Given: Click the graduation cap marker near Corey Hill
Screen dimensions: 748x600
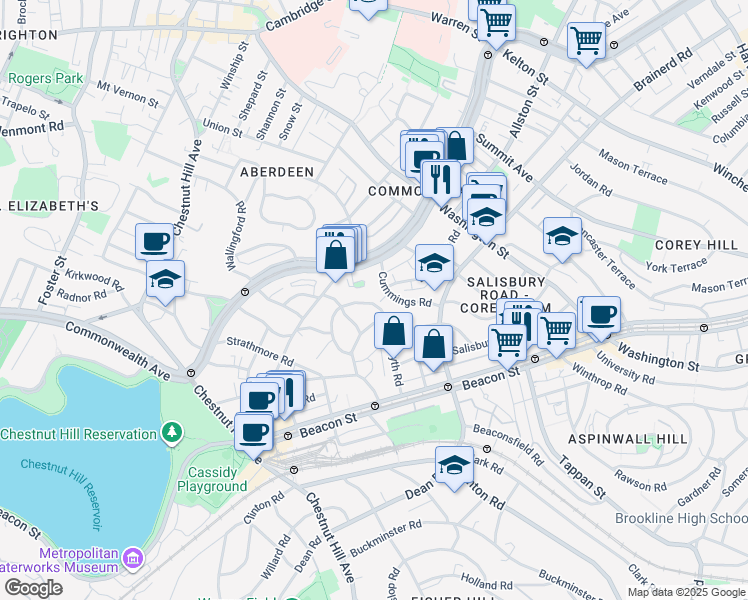Looking at the screenshot, I should 563,236.
